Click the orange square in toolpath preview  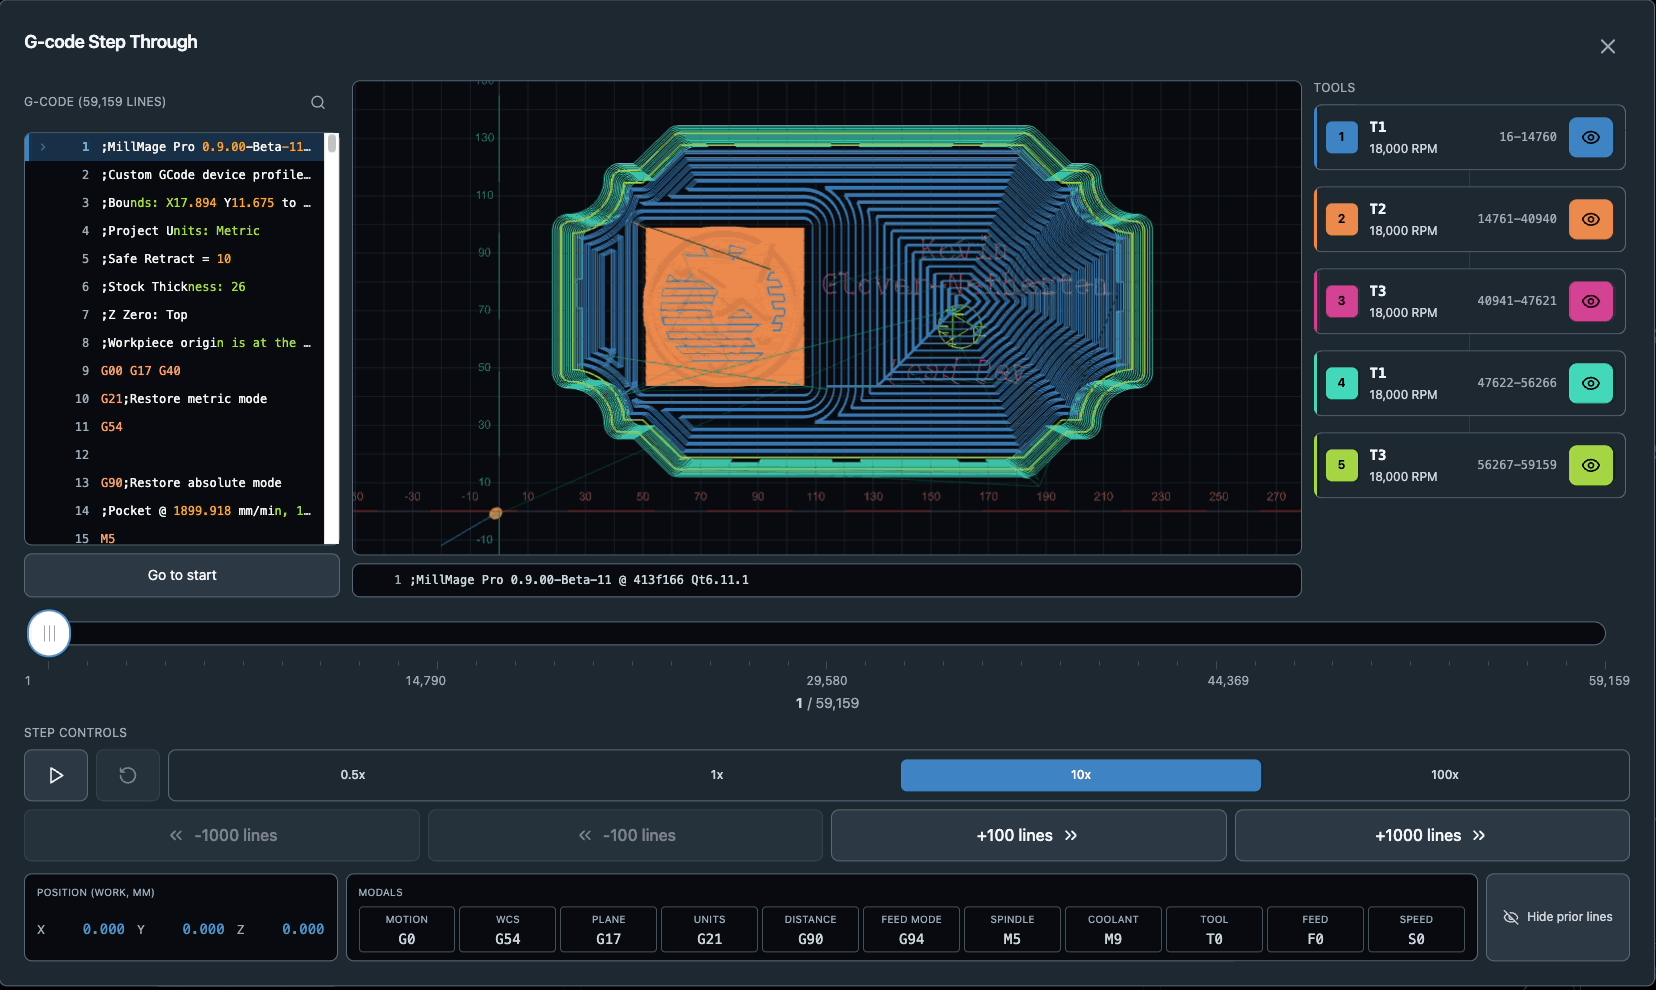725,307
